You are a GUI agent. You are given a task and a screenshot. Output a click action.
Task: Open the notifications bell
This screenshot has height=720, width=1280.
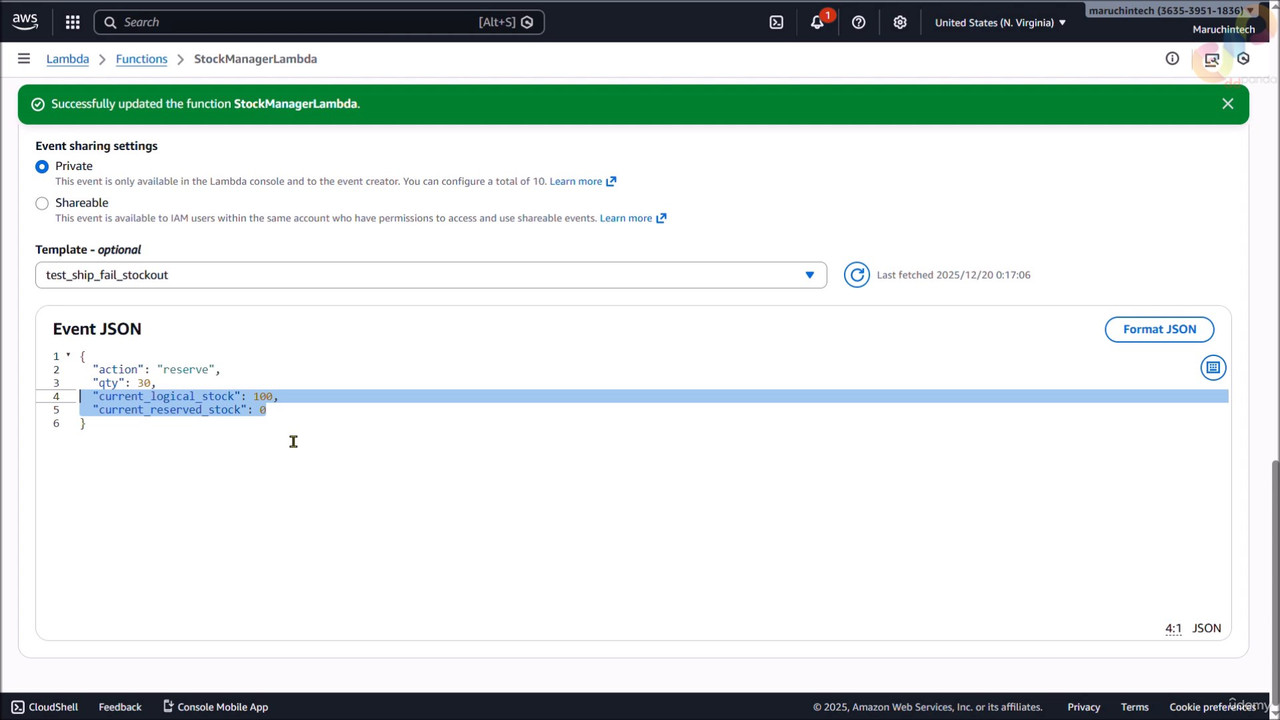(818, 22)
